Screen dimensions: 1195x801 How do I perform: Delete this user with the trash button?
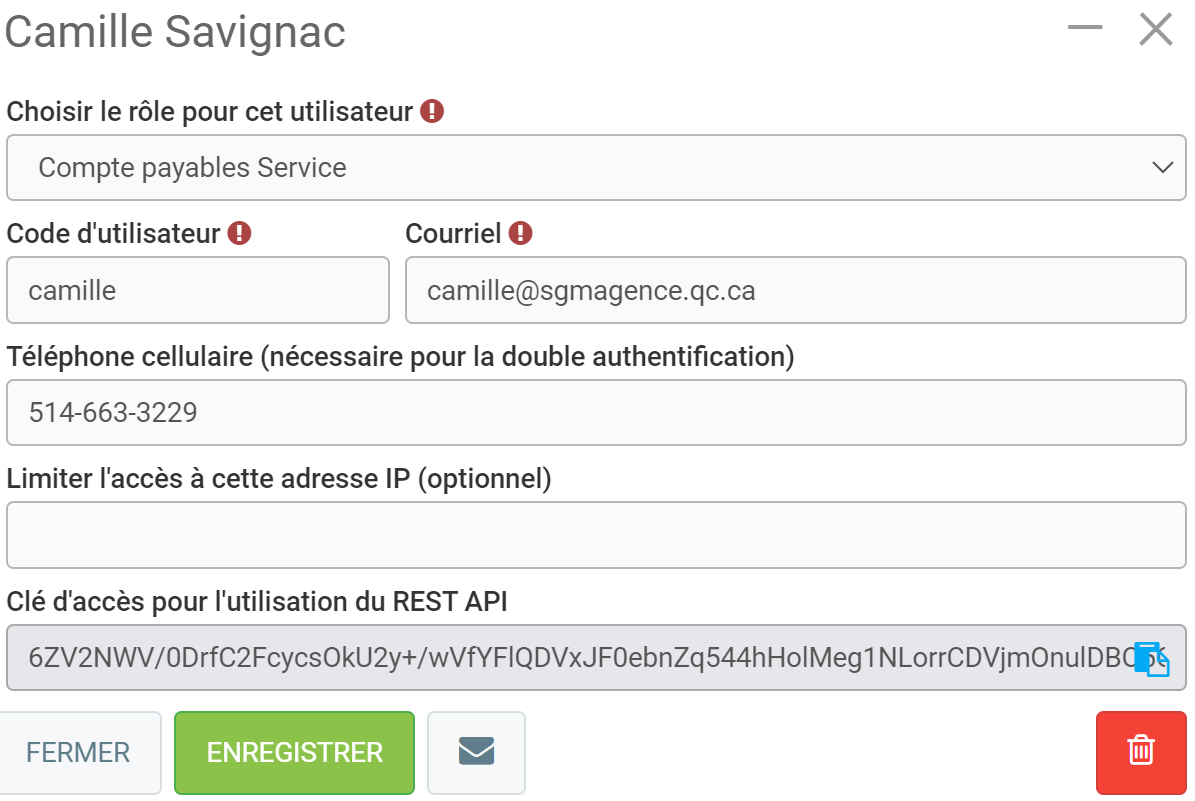point(1141,752)
